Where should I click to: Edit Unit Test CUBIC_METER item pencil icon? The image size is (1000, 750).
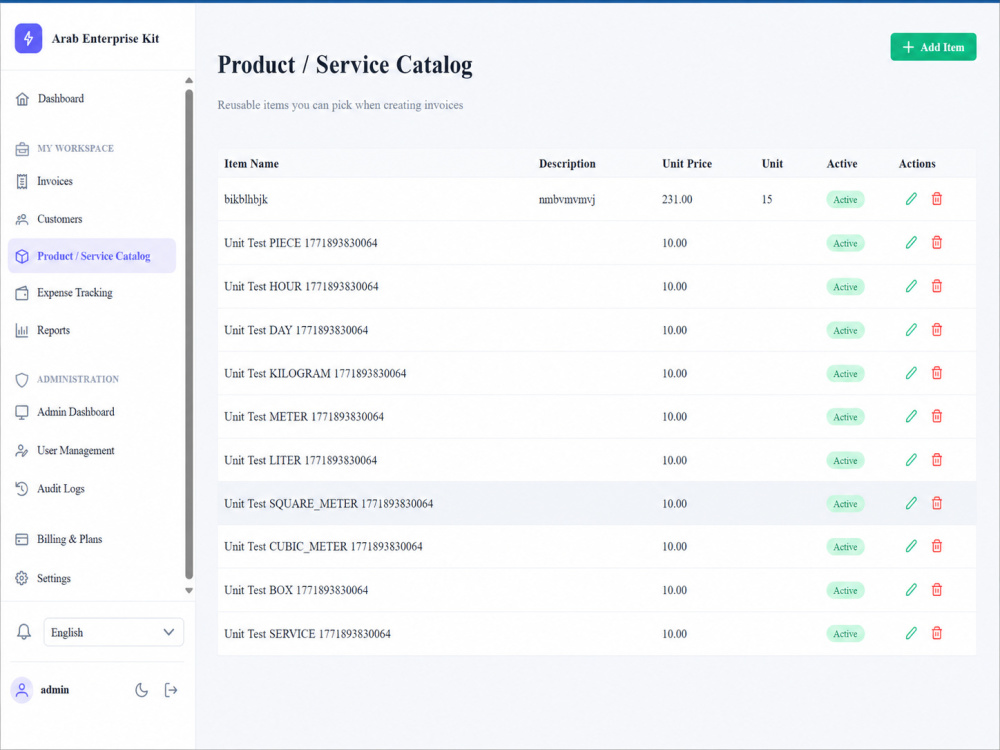[911, 547]
